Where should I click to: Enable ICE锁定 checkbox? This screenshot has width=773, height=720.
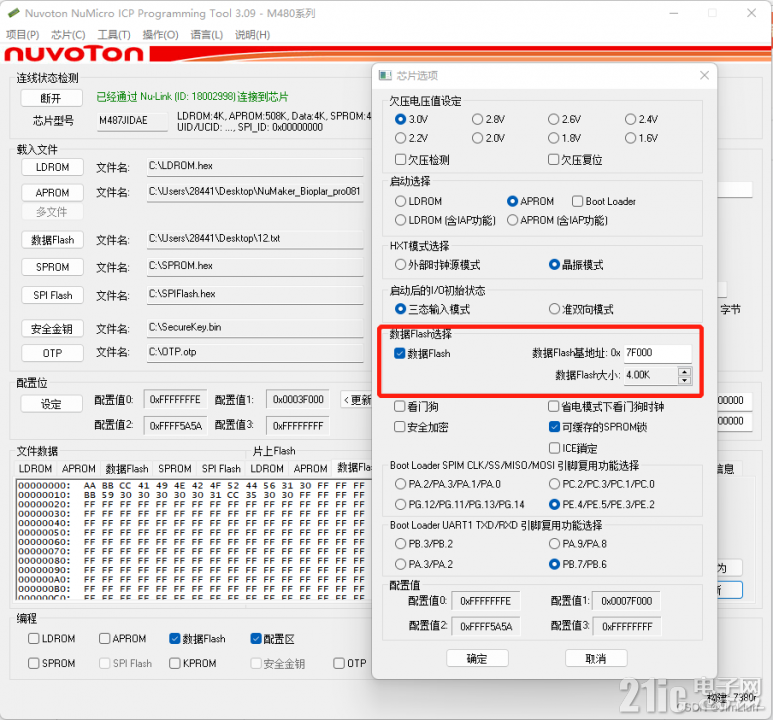pyautogui.click(x=573, y=448)
